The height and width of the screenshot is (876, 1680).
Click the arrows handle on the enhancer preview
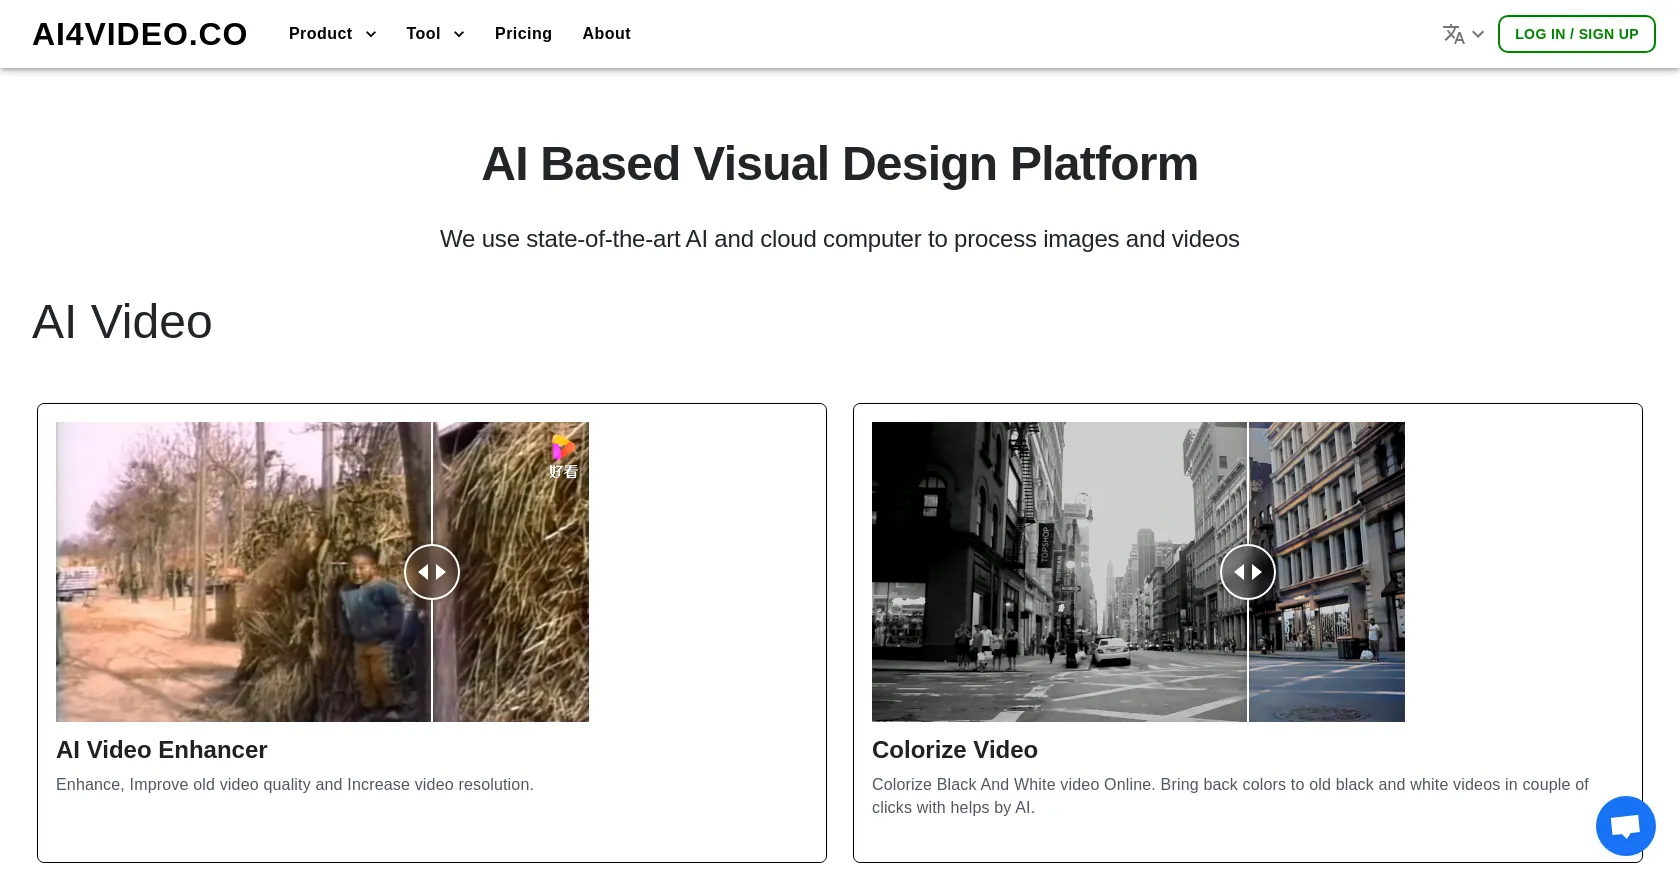tap(432, 572)
